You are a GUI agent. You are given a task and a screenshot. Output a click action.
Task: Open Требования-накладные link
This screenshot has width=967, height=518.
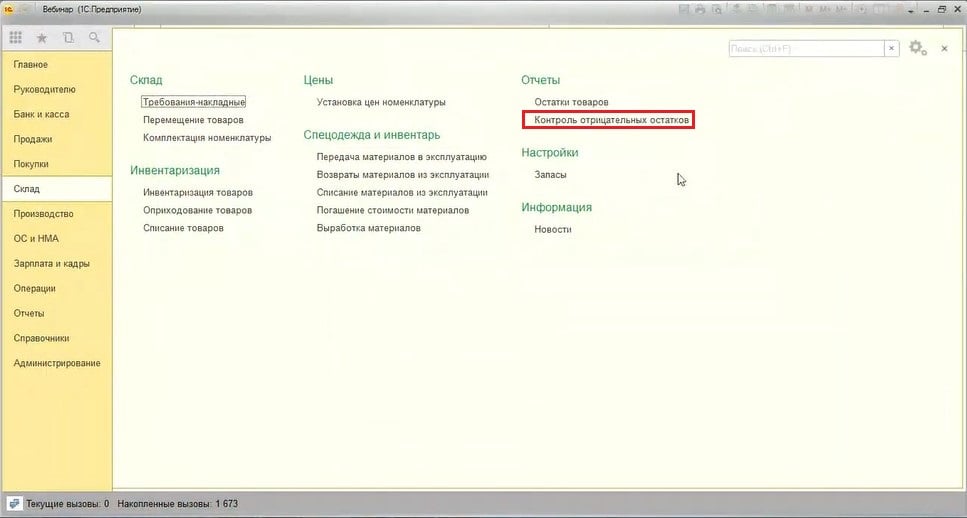tap(194, 102)
